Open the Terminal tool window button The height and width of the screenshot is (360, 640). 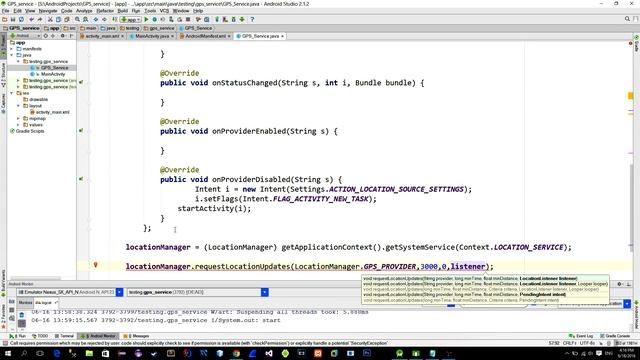coord(64,336)
